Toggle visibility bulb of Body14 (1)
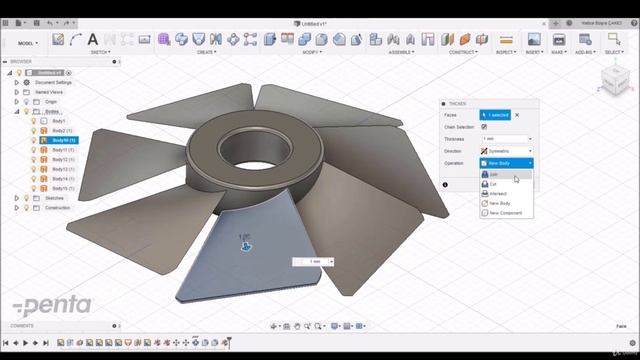The height and width of the screenshot is (360, 640). (34, 179)
